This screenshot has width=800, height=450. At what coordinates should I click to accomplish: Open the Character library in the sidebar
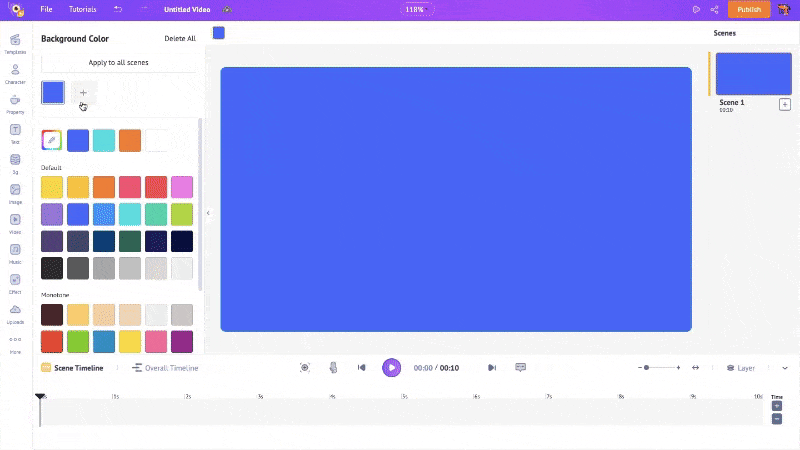click(x=15, y=72)
